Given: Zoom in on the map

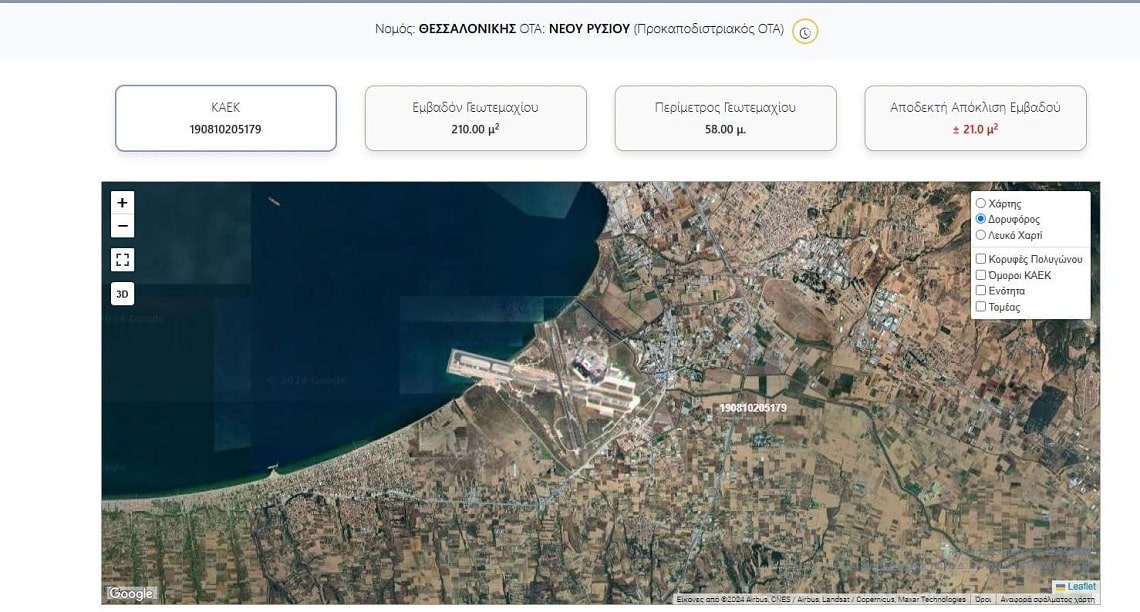Looking at the screenshot, I should 122,202.
